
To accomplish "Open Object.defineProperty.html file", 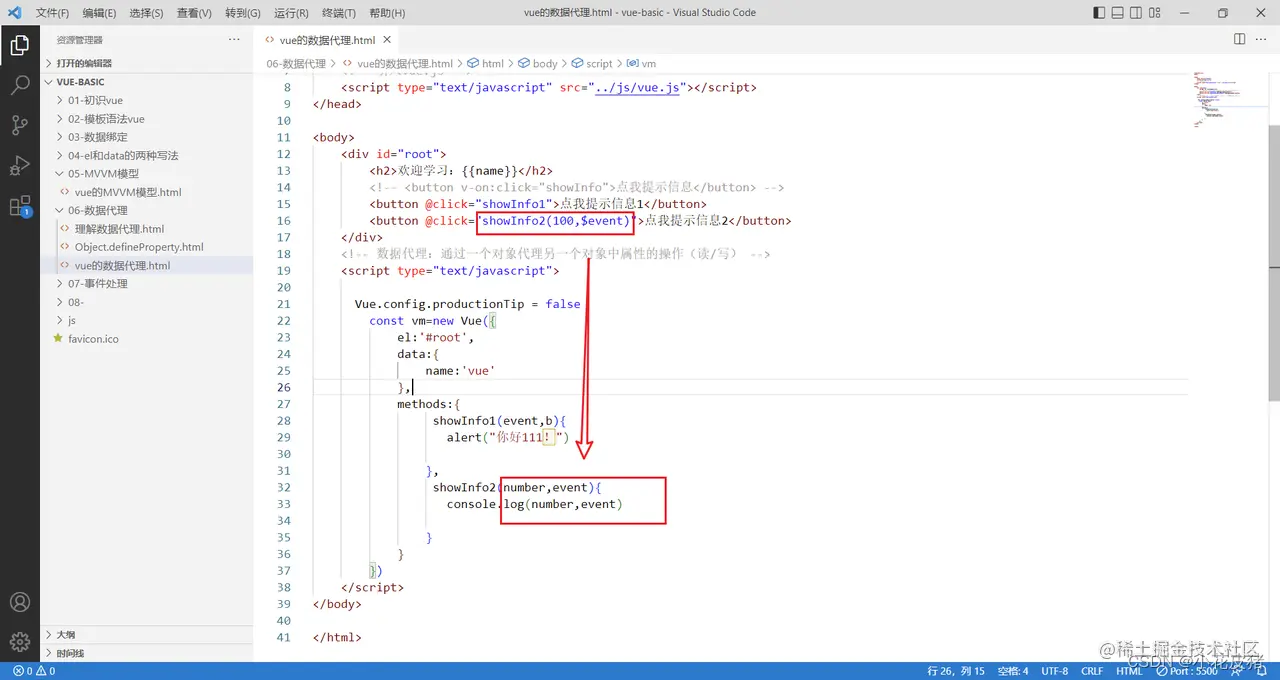I will point(146,247).
